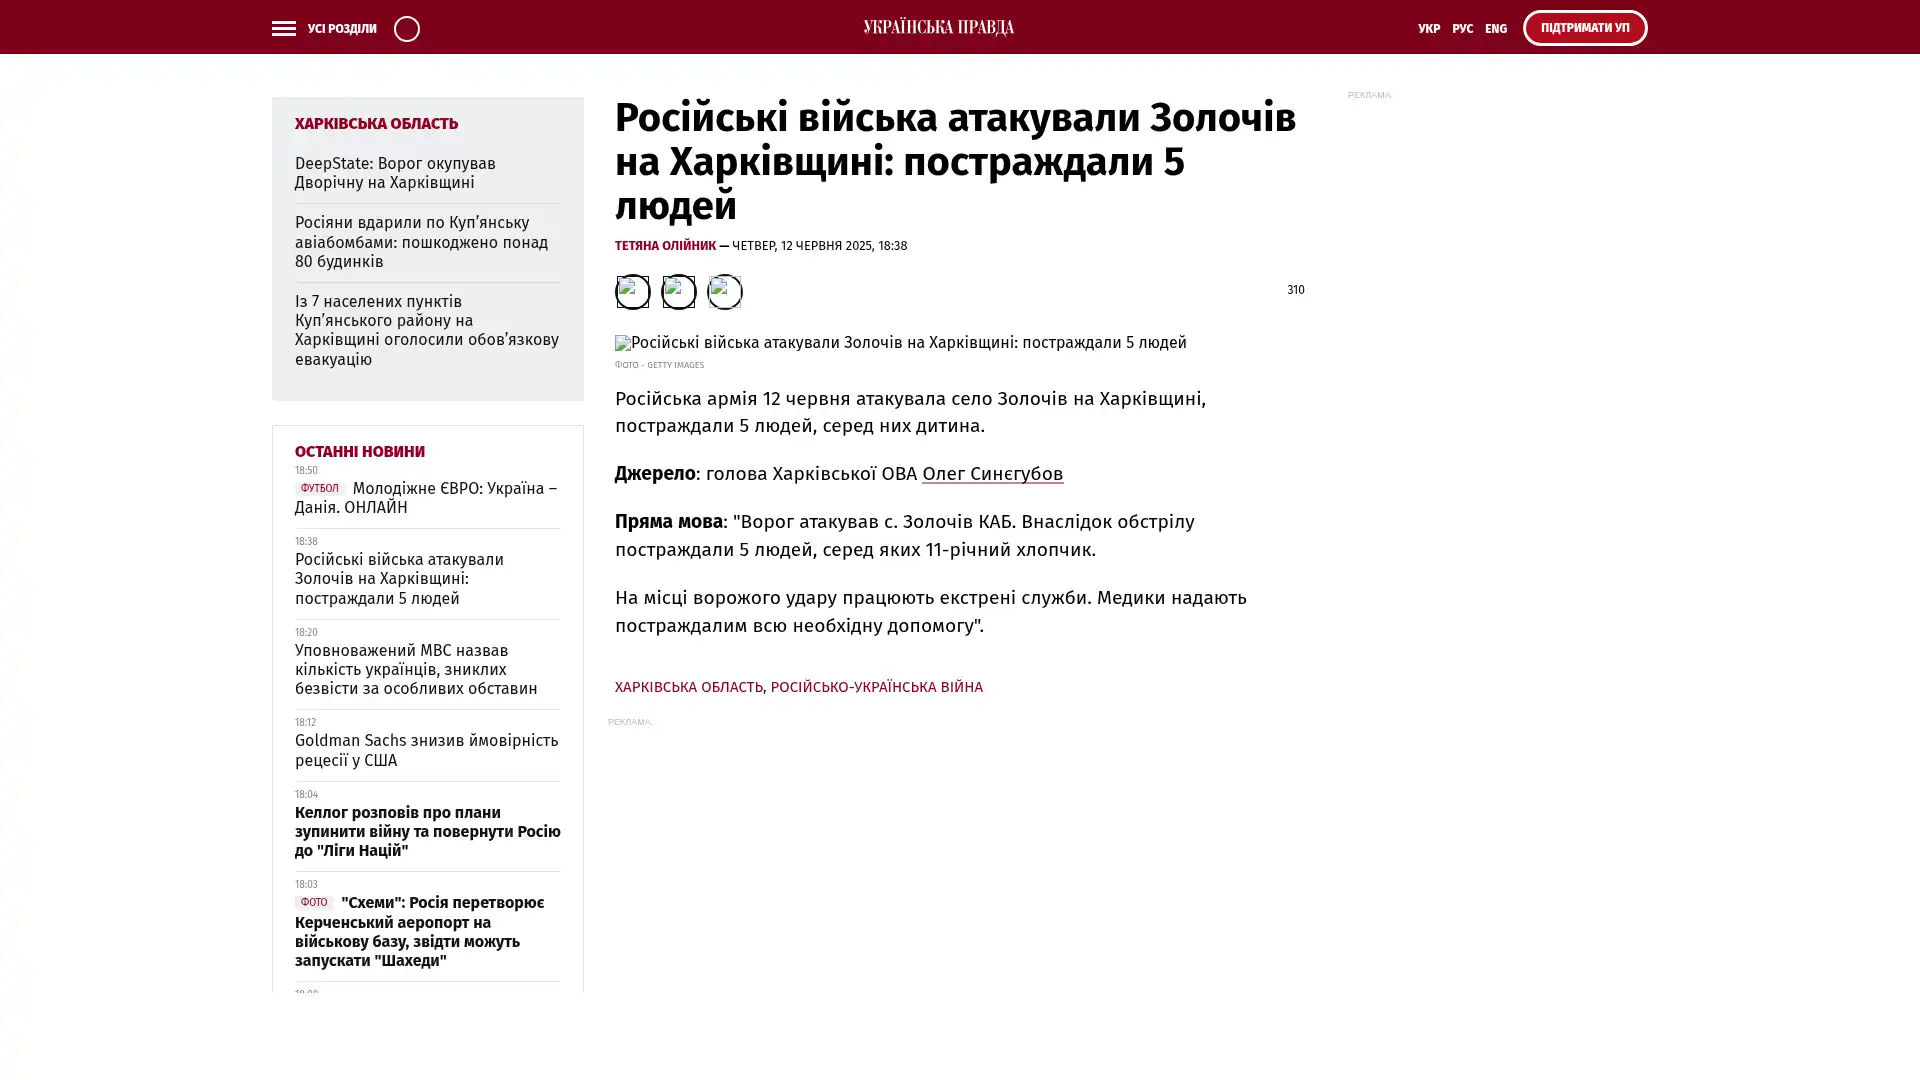The height and width of the screenshot is (1080, 1920).
Task: Open the ХАРКІВСЬКА ОБЛАСТЬ tag below article
Action: [689, 687]
